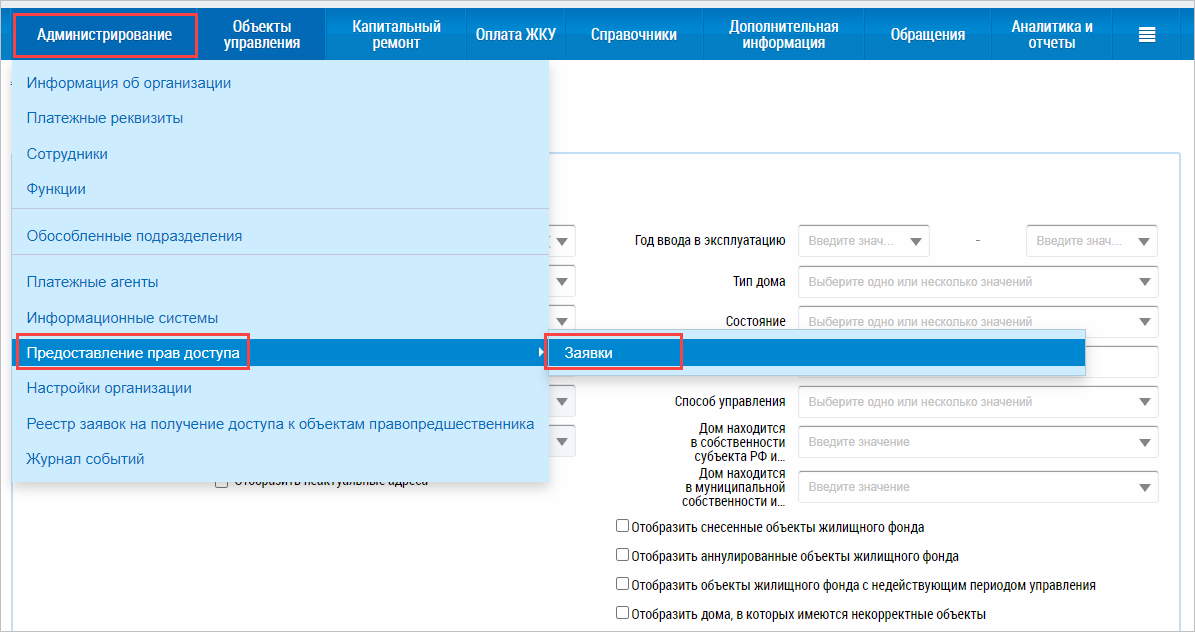This screenshot has width=1195, height=632.
Task: Check Отобразить аннулированные объекты жилищного фонда
Action: (623, 555)
